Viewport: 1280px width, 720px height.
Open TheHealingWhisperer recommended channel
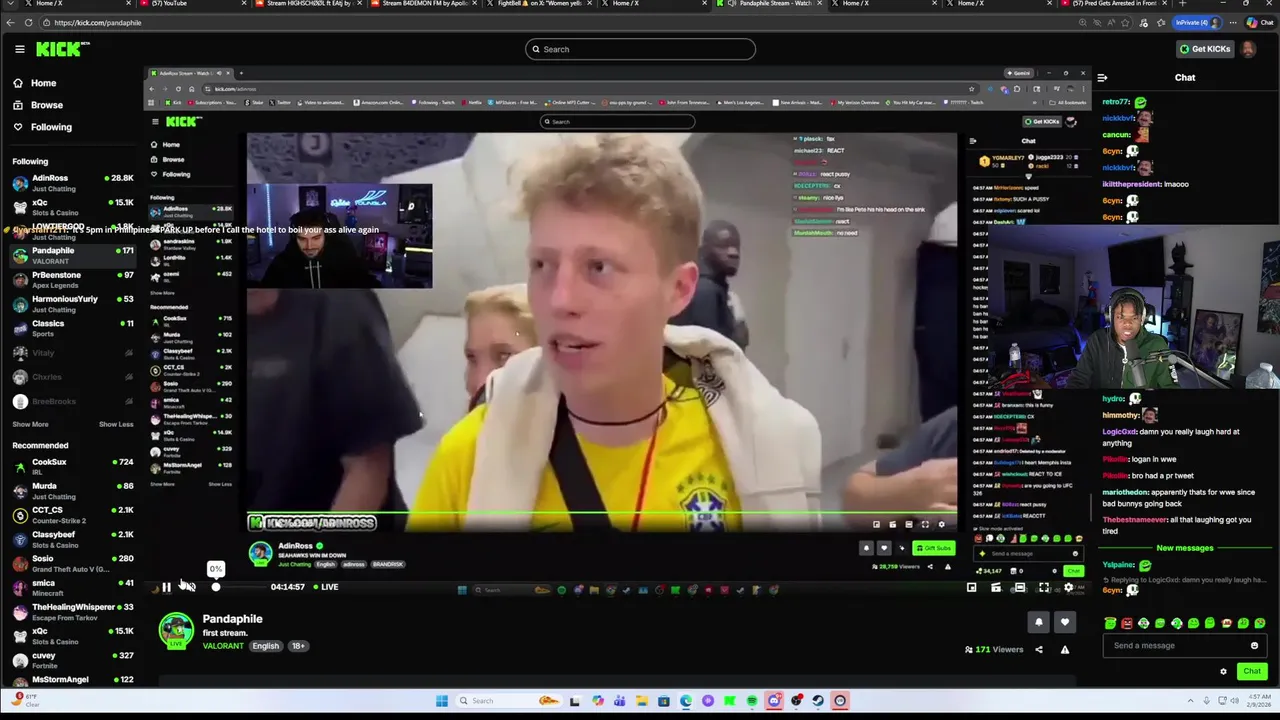(70, 612)
